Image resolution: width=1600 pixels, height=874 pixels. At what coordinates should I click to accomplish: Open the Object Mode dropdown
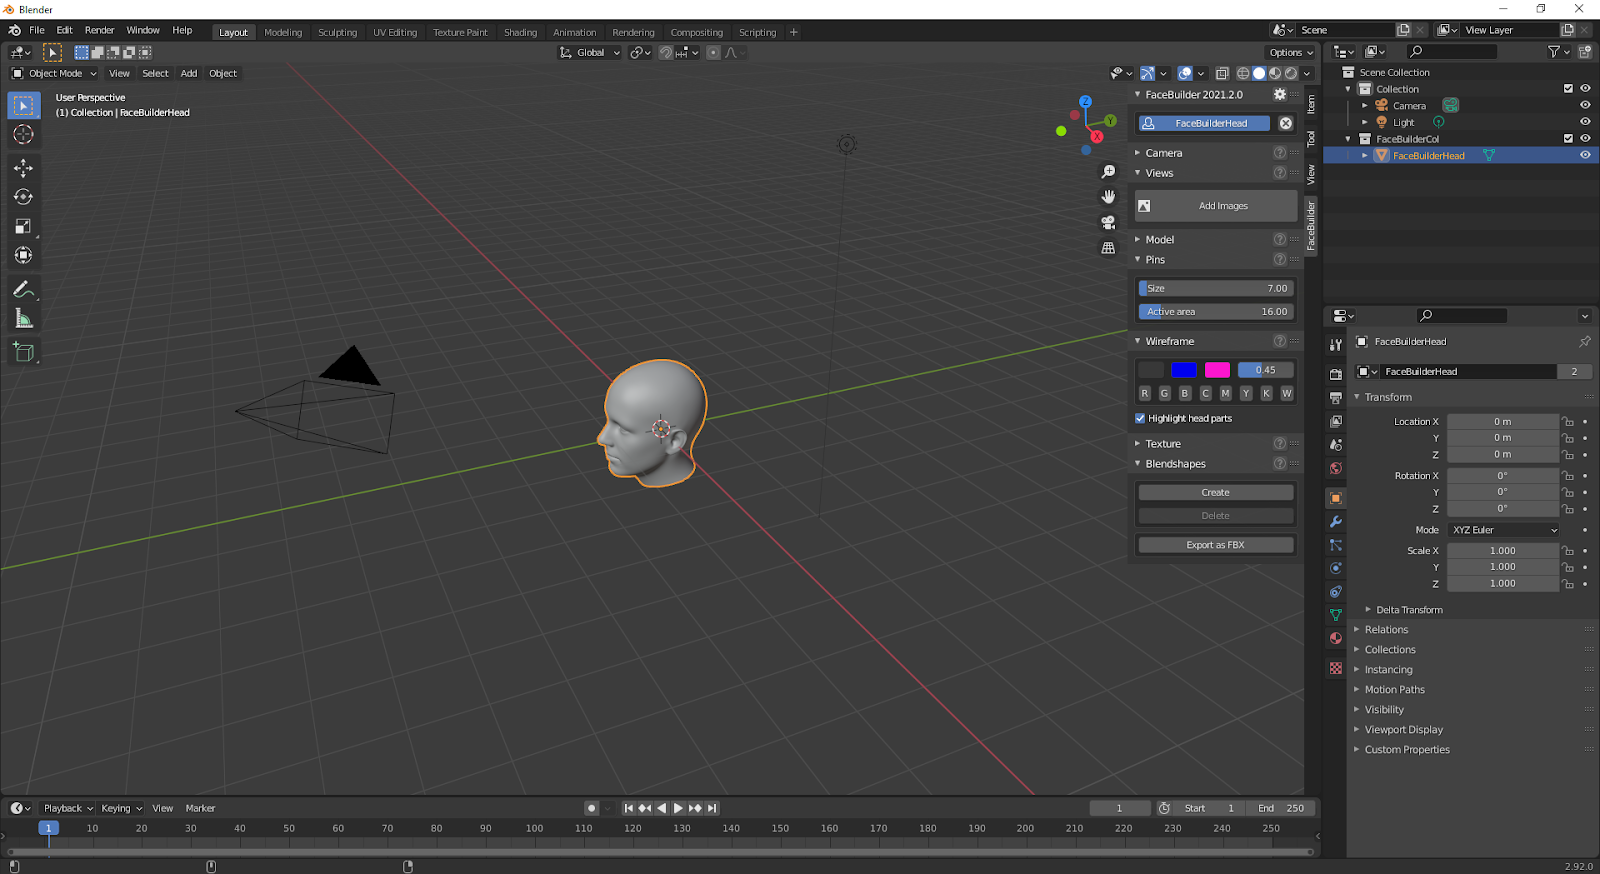pyautogui.click(x=54, y=73)
